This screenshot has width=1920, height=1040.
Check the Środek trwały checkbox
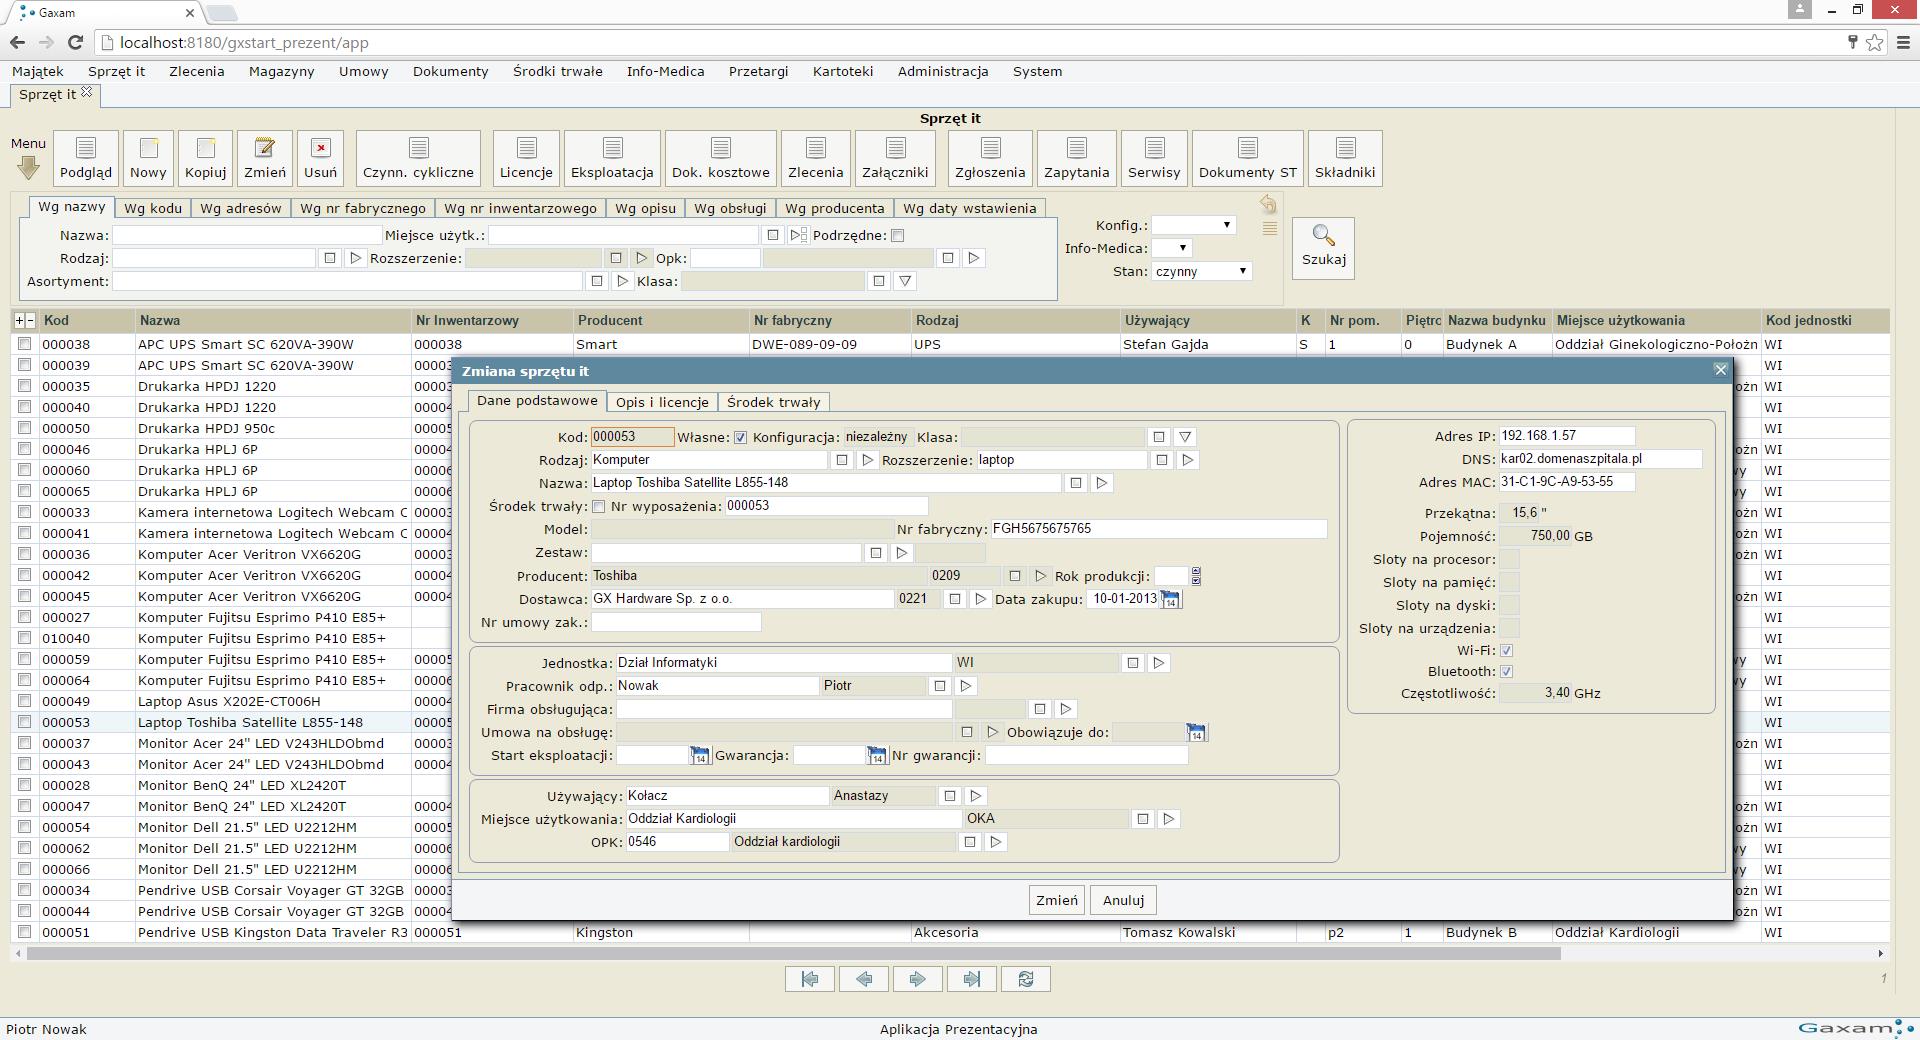[x=599, y=507]
